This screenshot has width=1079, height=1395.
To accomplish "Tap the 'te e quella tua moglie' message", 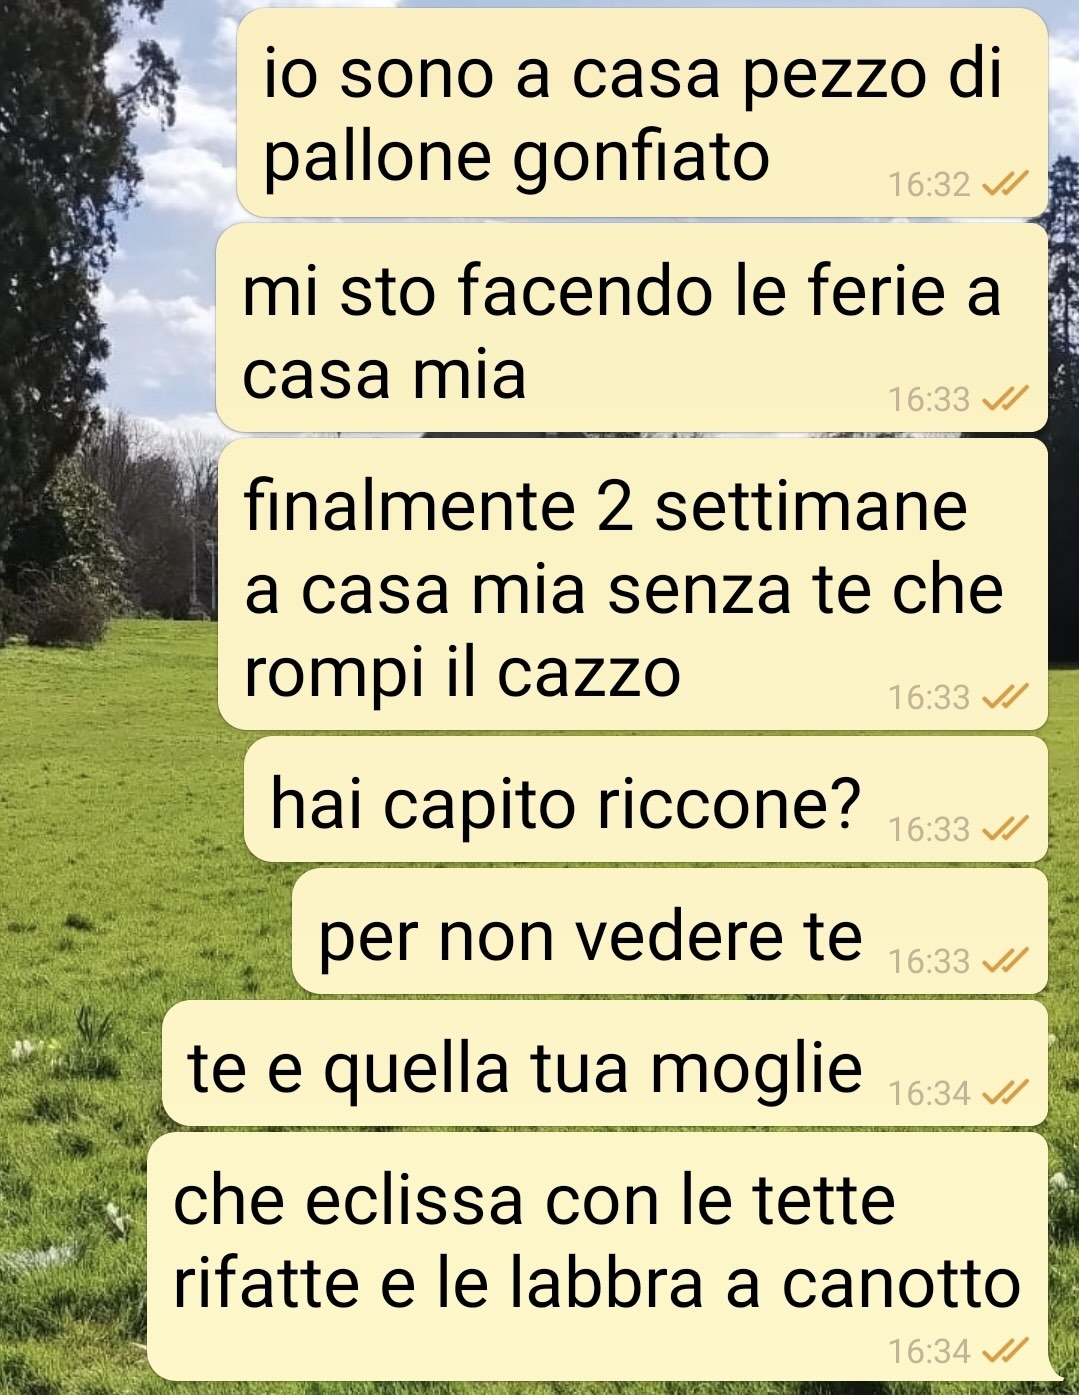I will pyautogui.click(x=604, y=1064).
